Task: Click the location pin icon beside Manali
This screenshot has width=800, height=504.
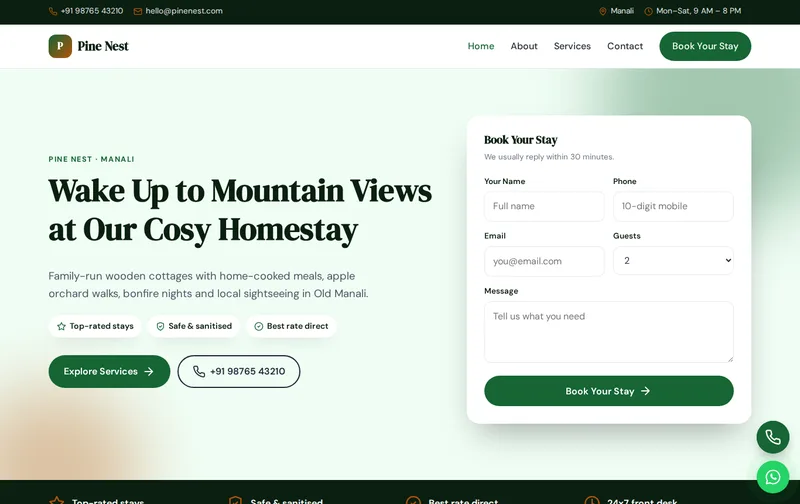Action: click(x=603, y=11)
